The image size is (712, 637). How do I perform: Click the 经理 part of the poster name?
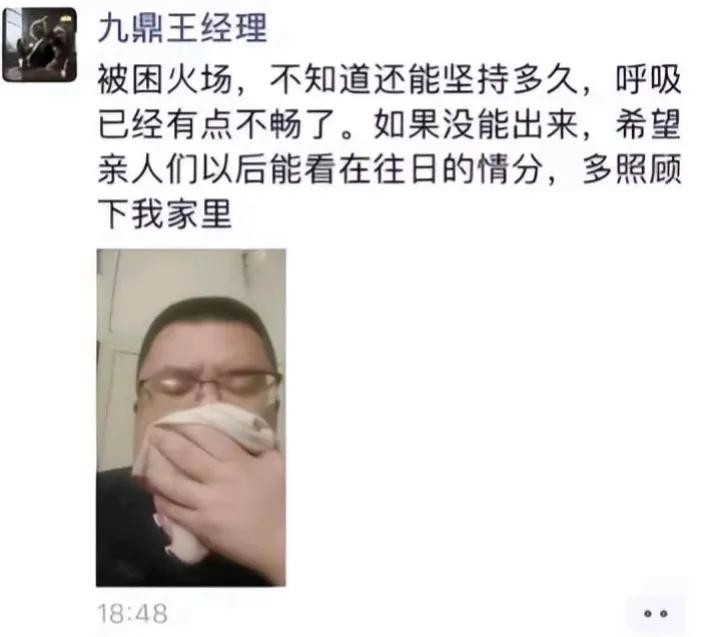(234, 28)
